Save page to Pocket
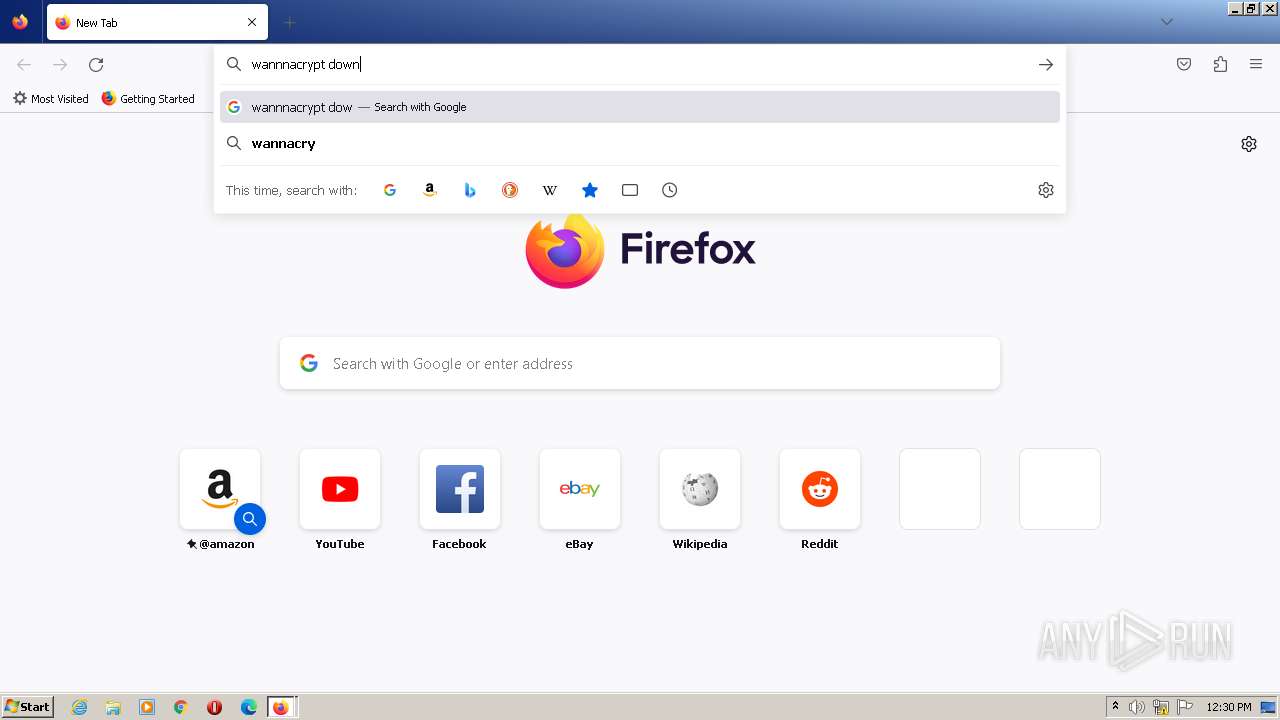 click(1184, 65)
